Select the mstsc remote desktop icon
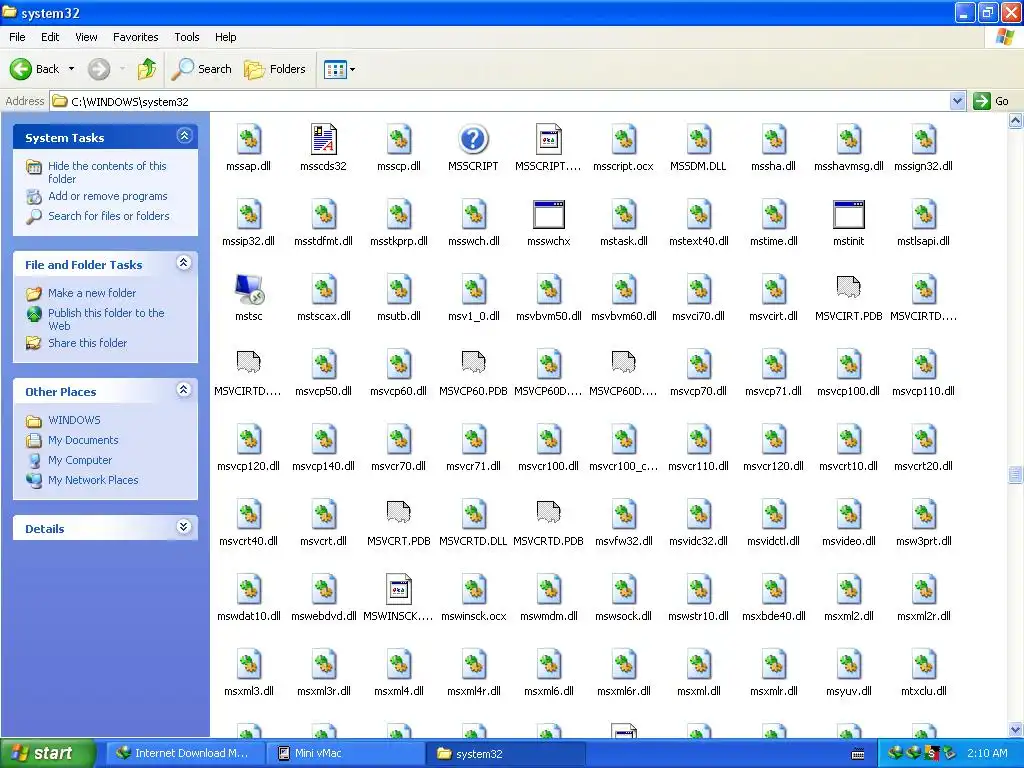The image size is (1024, 768). [249, 289]
